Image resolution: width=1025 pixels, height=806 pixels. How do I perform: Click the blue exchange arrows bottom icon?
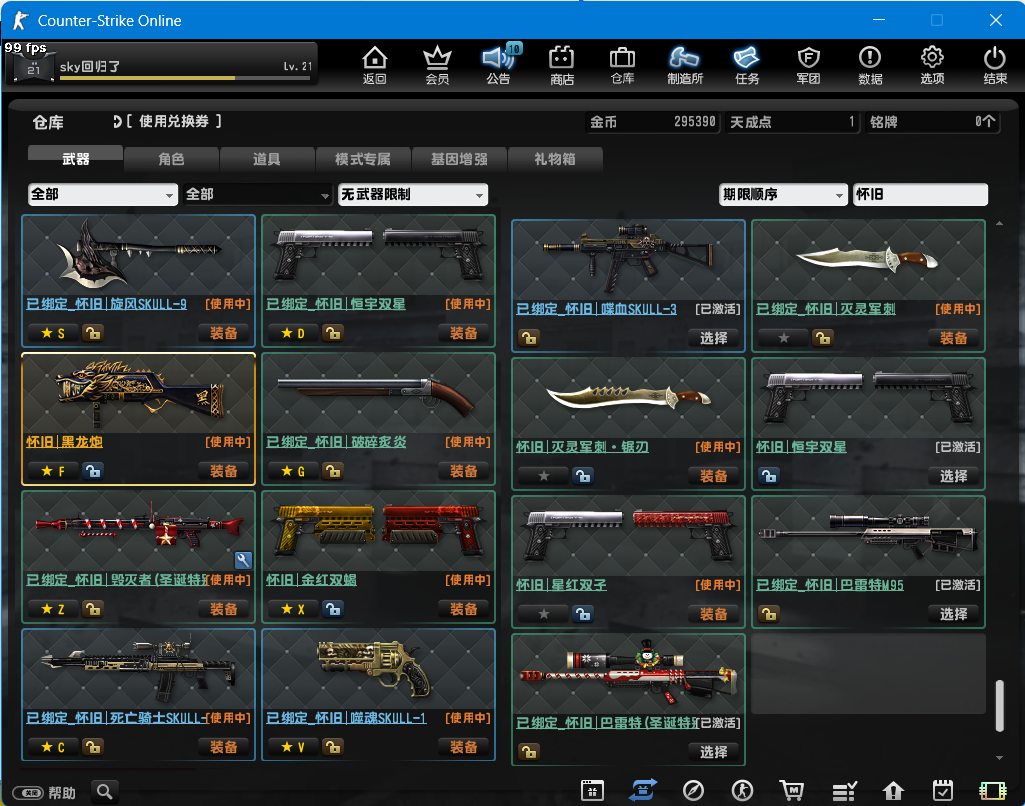(x=643, y=790)
